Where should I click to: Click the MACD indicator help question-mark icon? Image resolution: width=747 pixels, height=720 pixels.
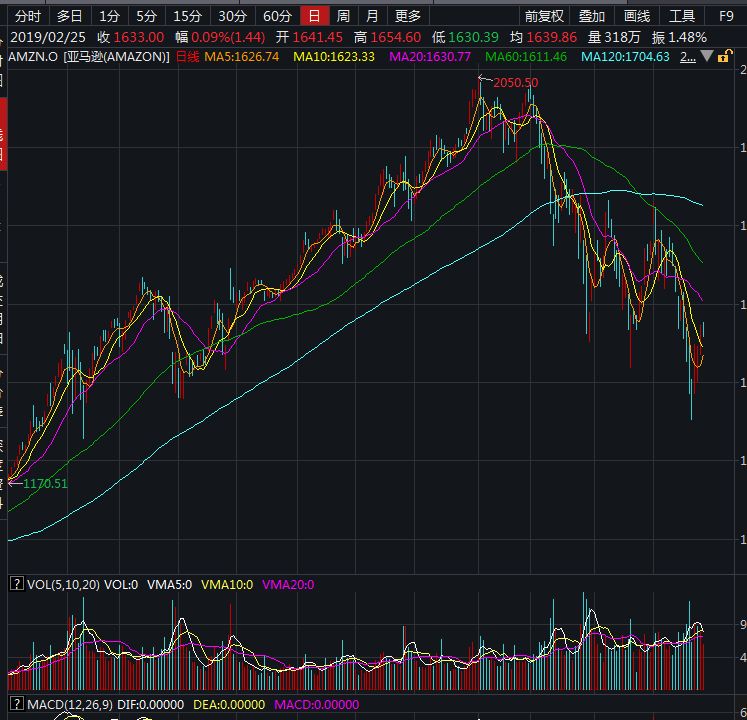tap(16, 705)
